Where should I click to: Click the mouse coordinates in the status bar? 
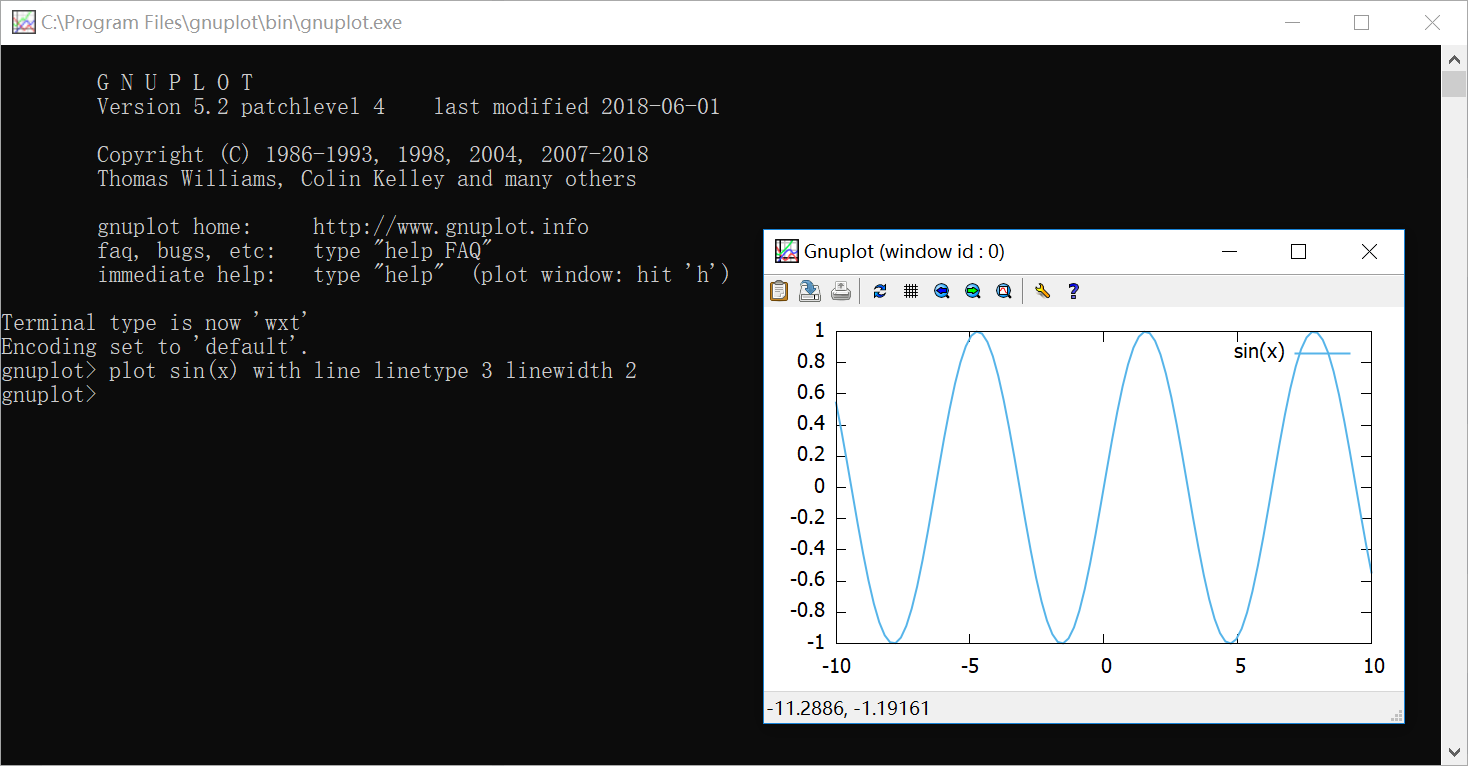[x=848, y=708]
